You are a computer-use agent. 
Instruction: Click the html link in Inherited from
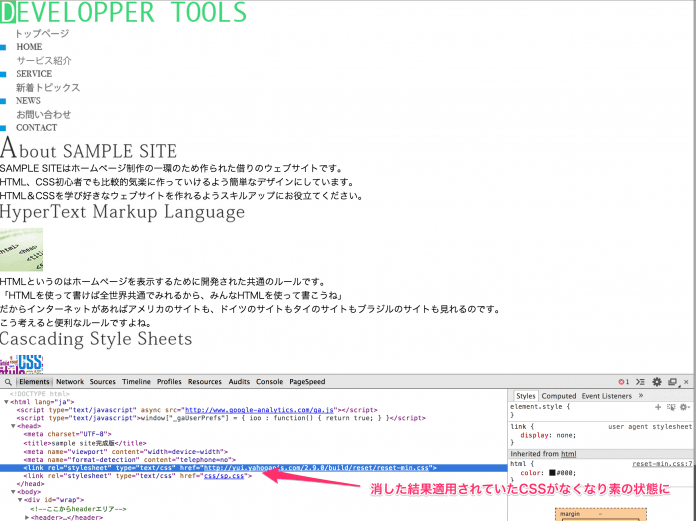[569, 454]
